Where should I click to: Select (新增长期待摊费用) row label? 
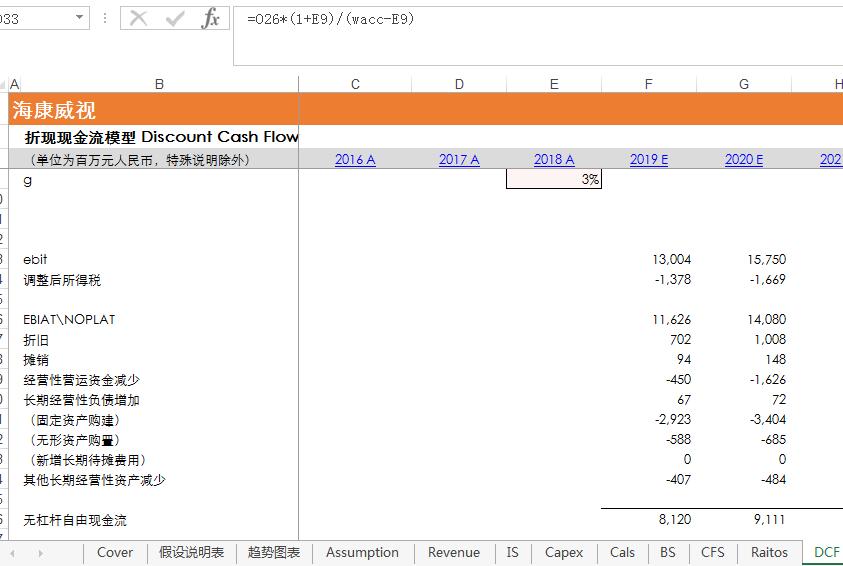point(88,461)
